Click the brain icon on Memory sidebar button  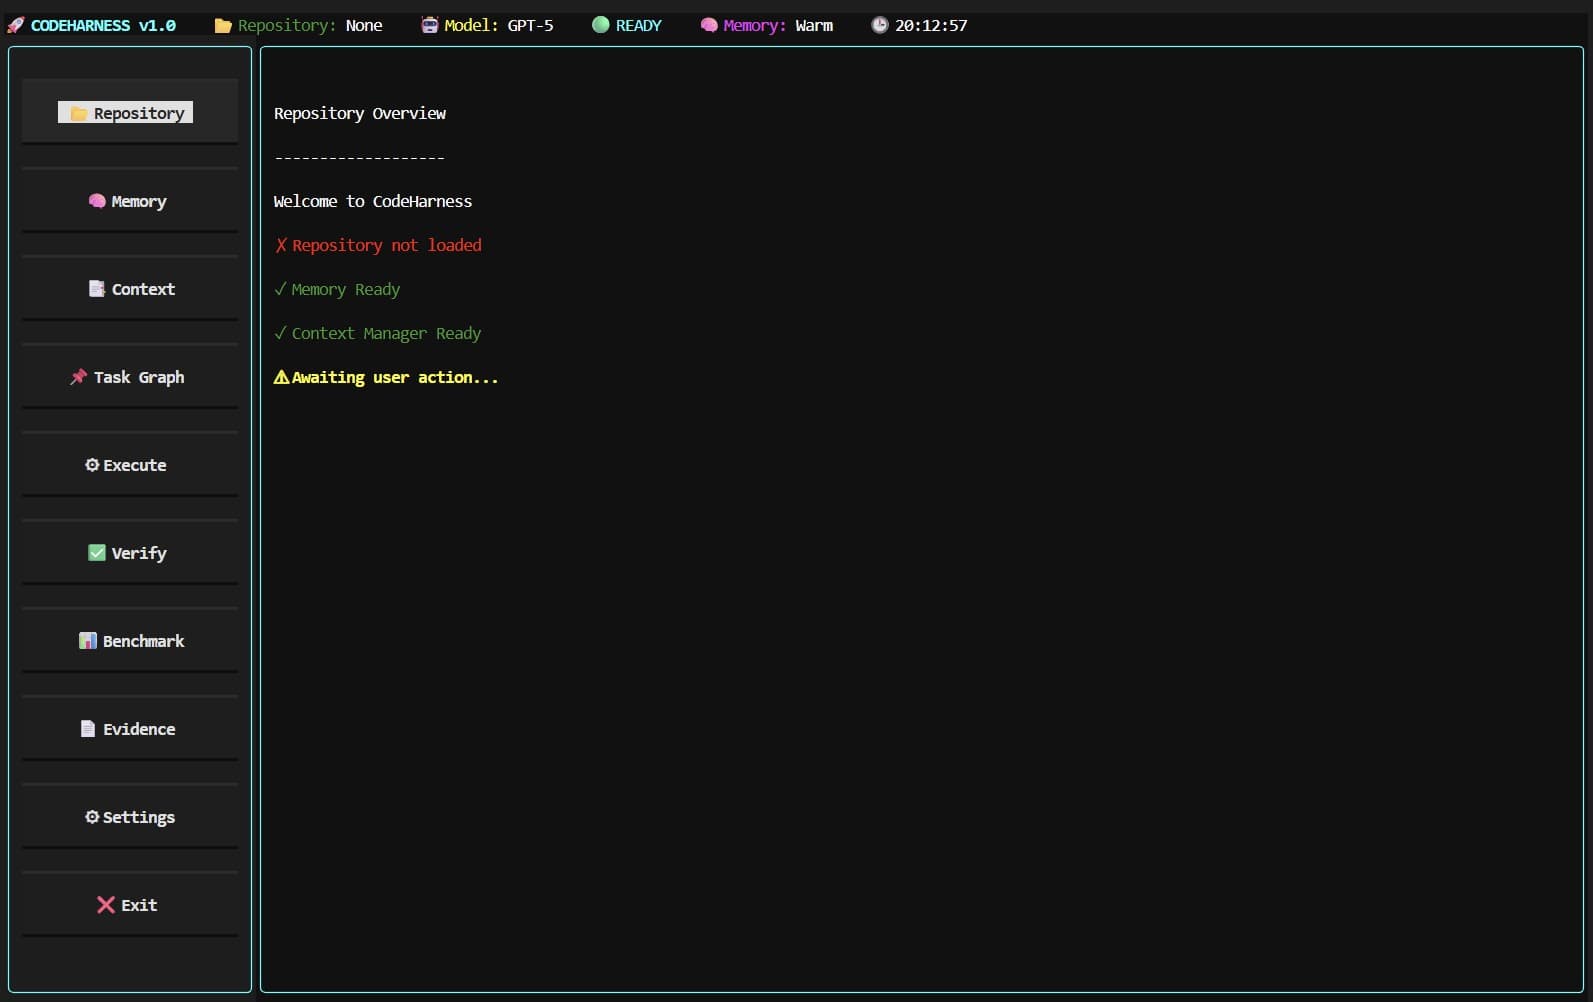pyautogui.click(x=97, y=201)
